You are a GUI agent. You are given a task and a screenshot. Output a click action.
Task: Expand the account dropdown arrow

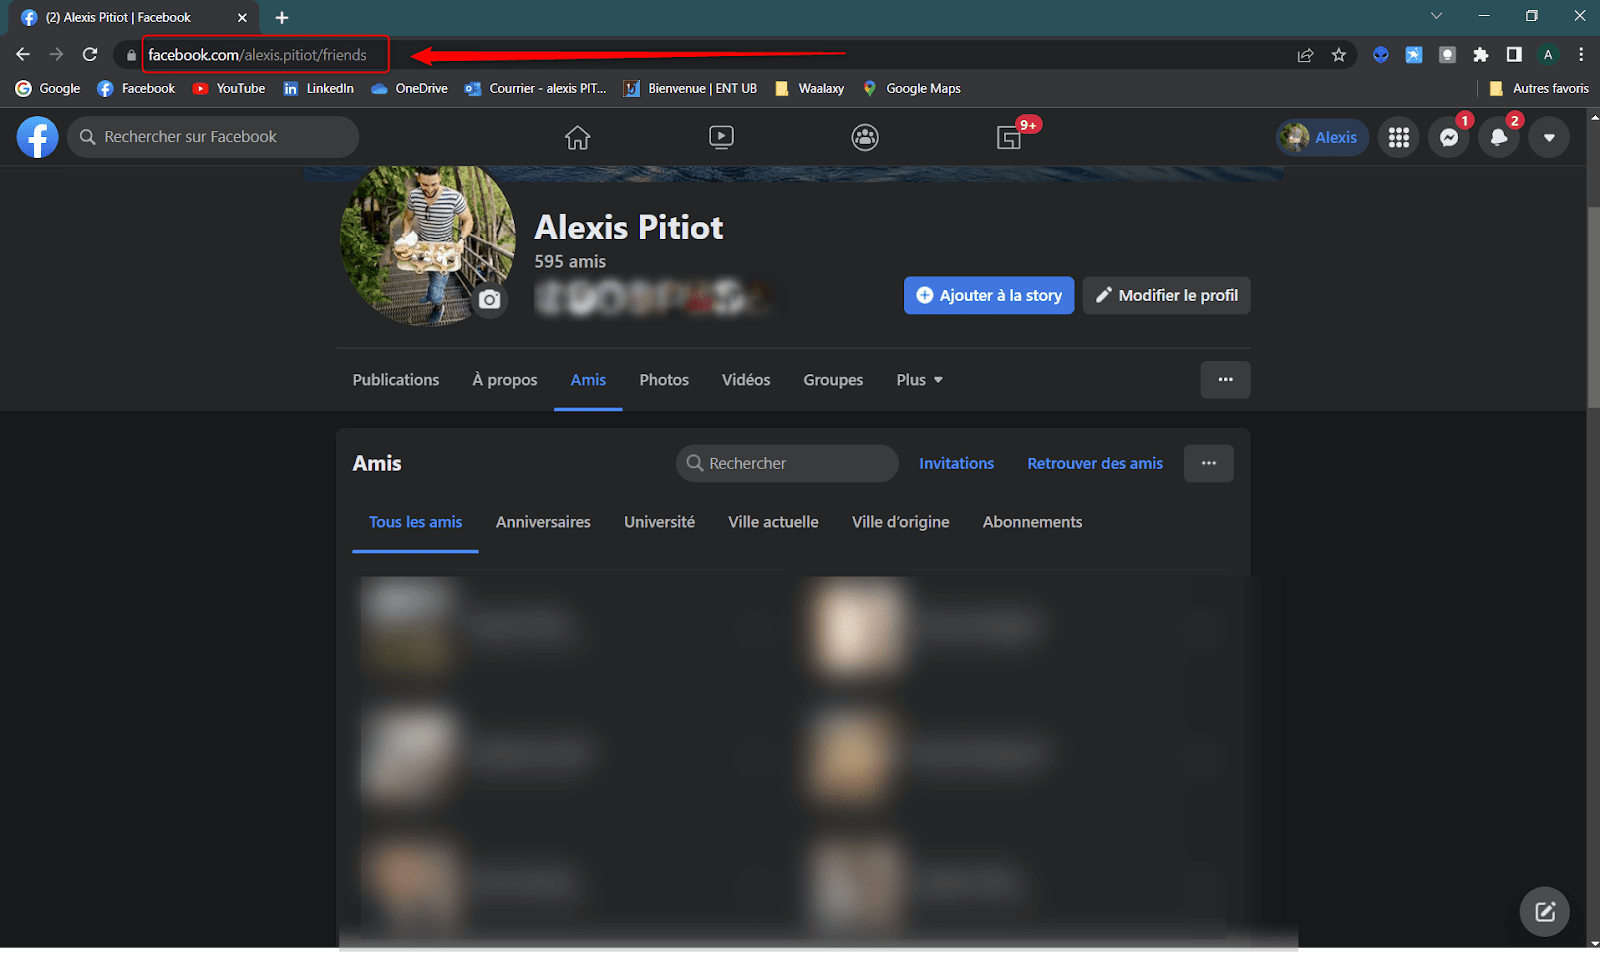1549,137
